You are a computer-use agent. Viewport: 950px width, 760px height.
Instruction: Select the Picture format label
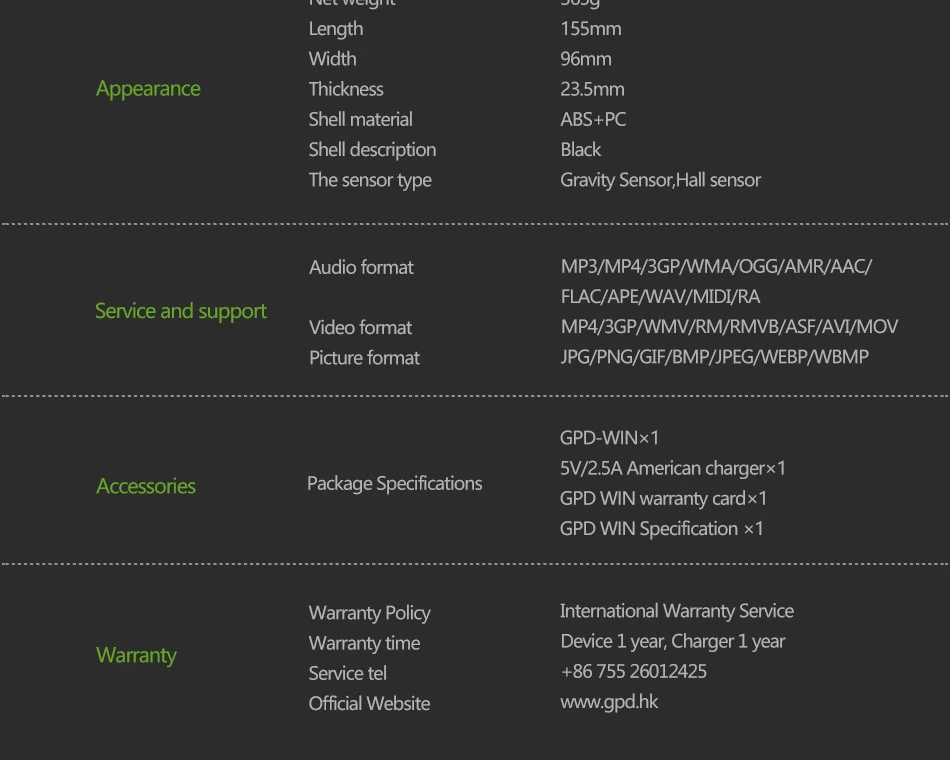[364, 358]
